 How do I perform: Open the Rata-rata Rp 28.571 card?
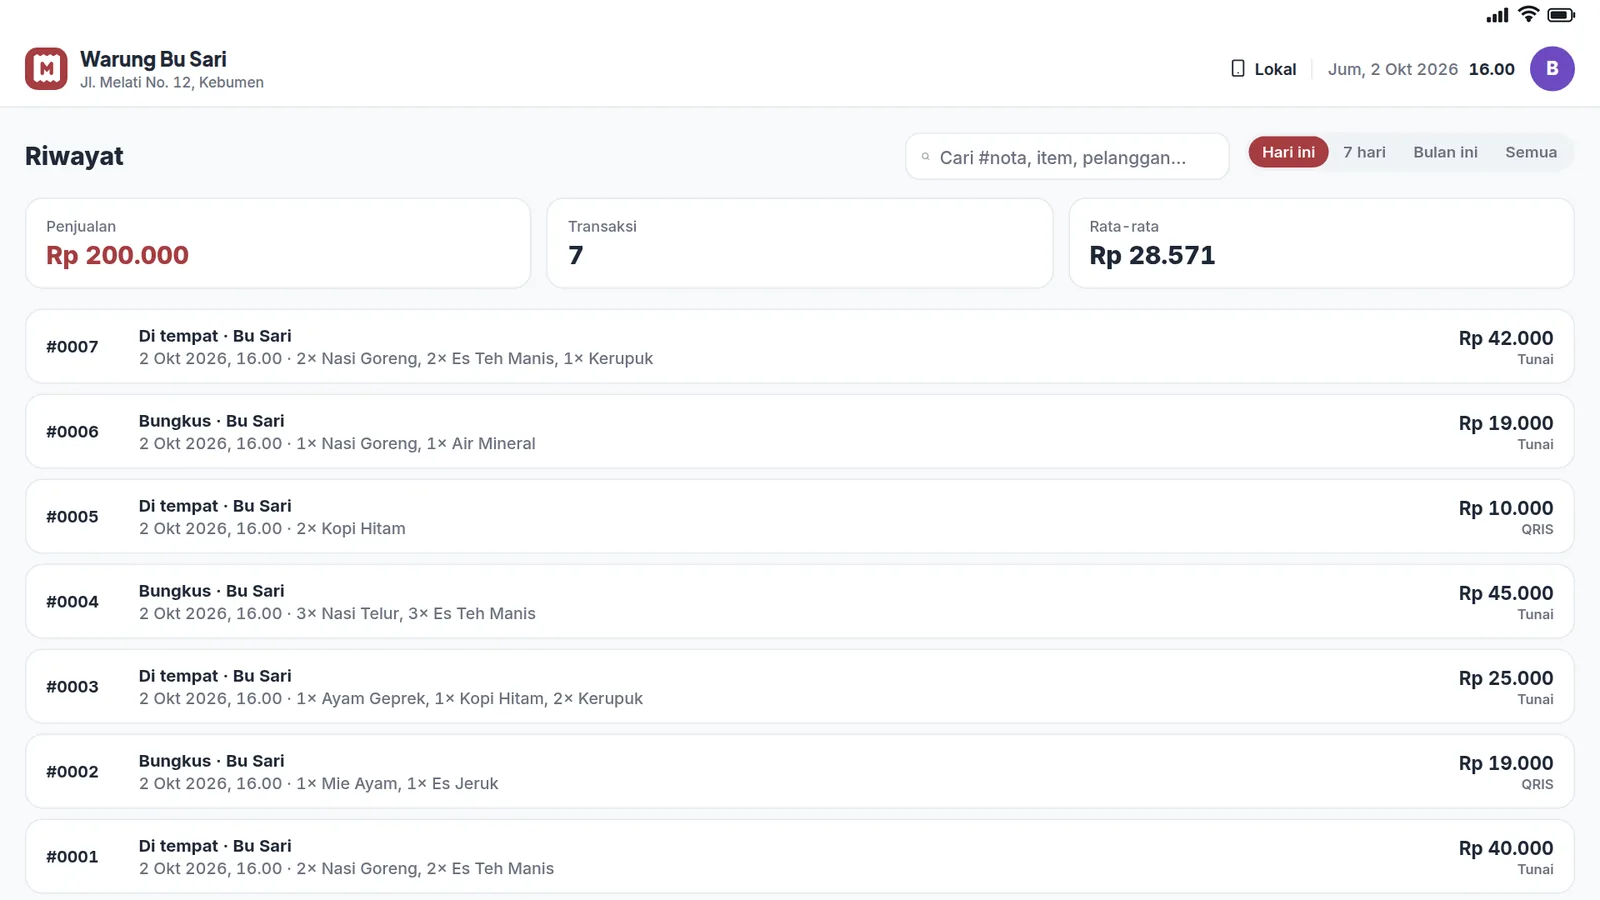pos(1321,243)
